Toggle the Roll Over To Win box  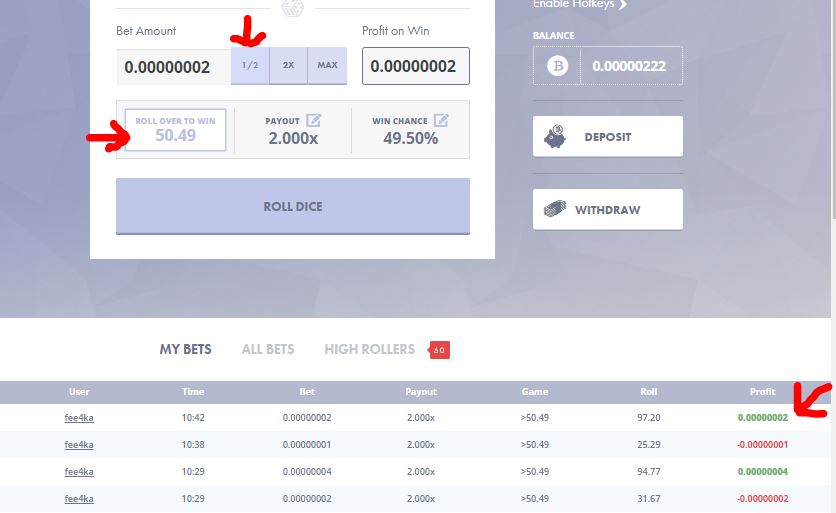[175, 129]
